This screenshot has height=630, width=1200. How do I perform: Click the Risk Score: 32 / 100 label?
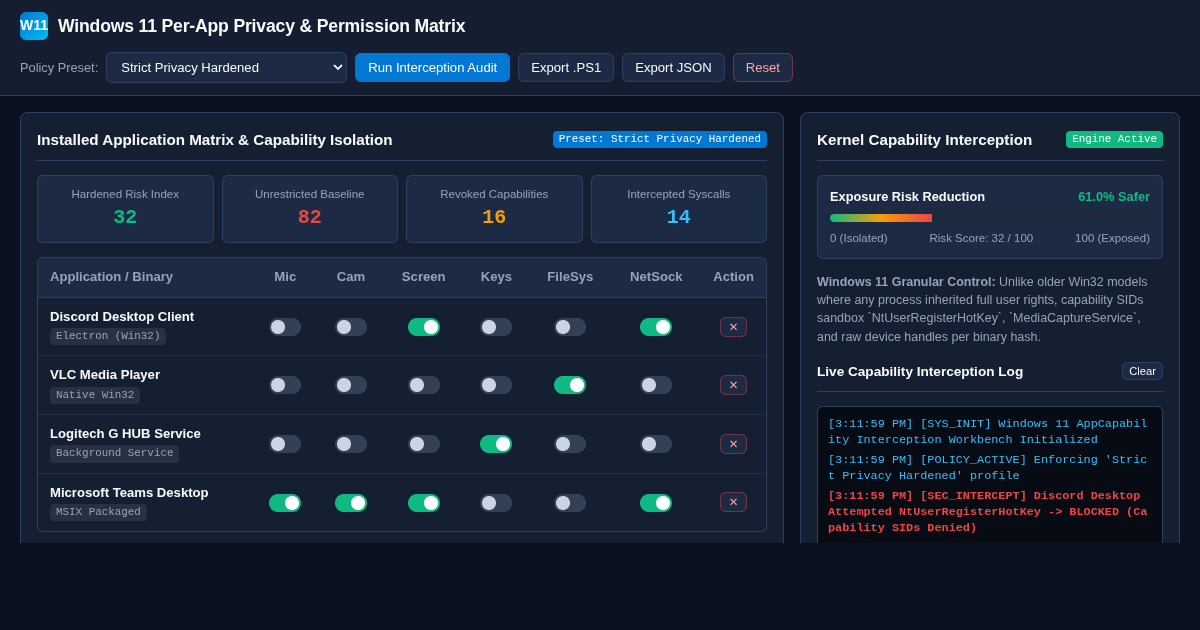click(x=981, y=238)
